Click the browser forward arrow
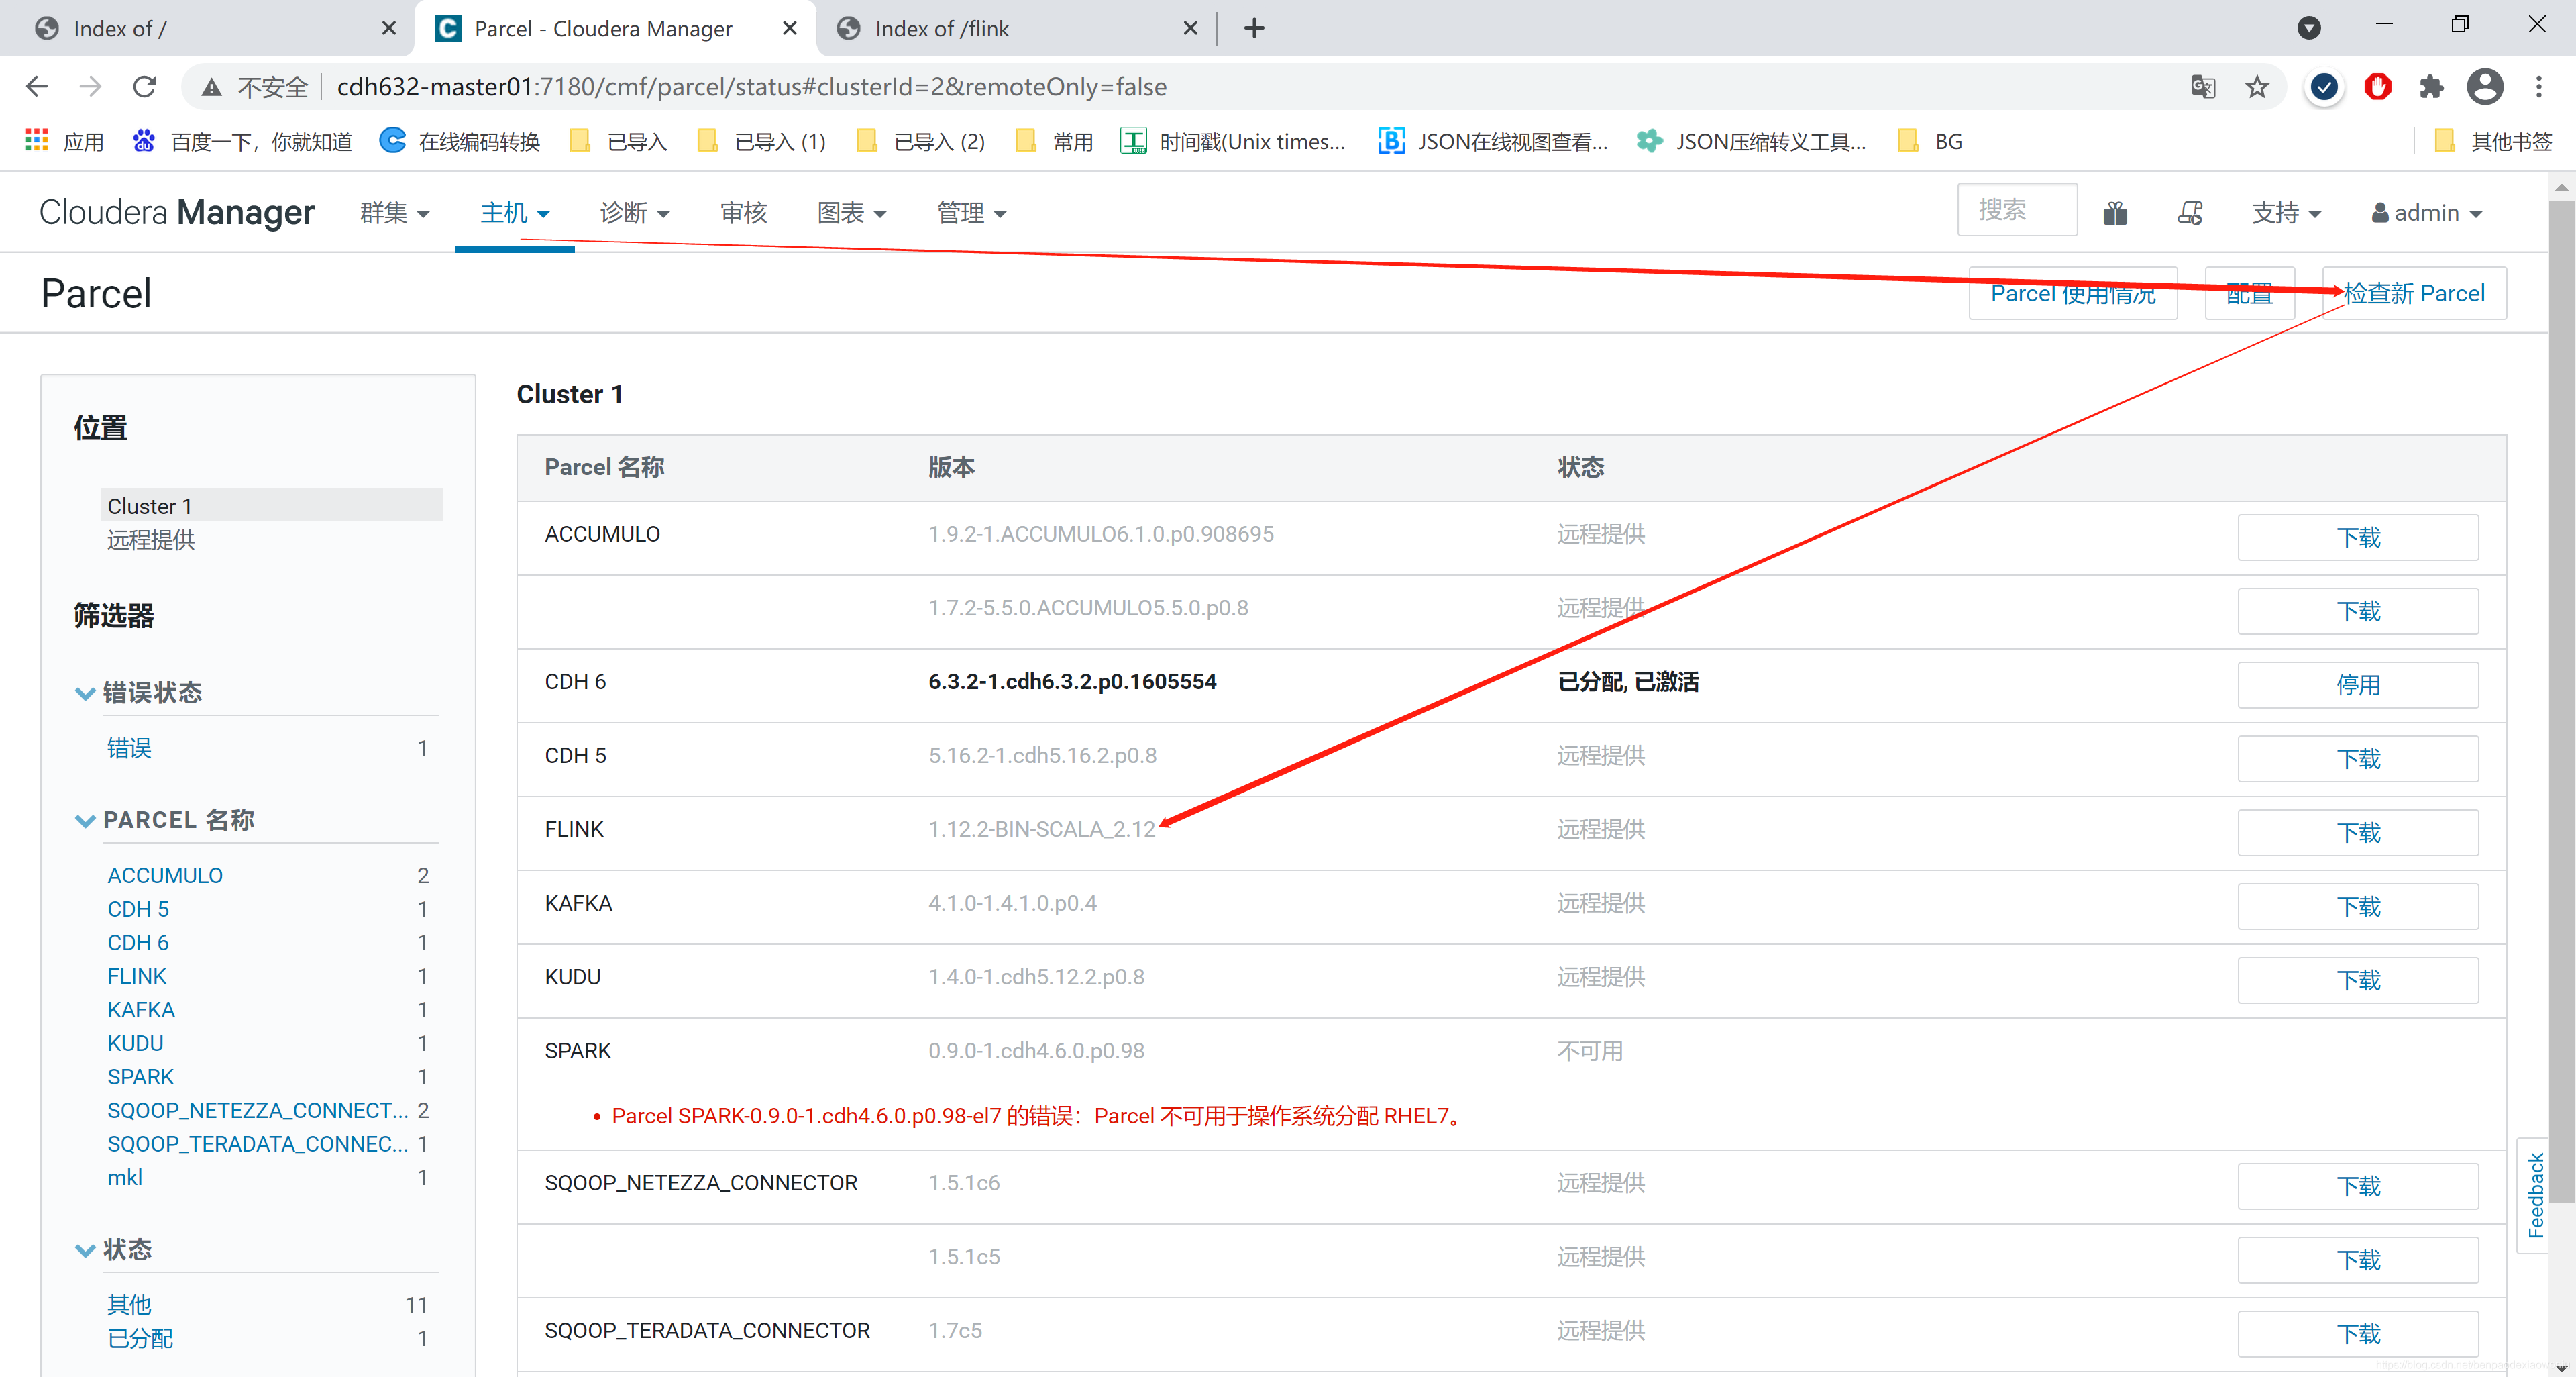Viewport: 2576px width, 1377px height. tap(91, 87)
